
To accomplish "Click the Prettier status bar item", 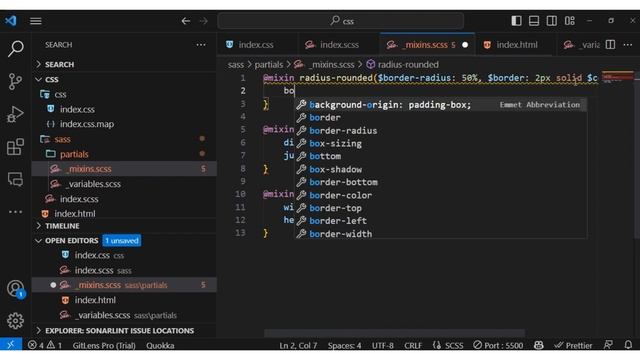I will (573, 345).
